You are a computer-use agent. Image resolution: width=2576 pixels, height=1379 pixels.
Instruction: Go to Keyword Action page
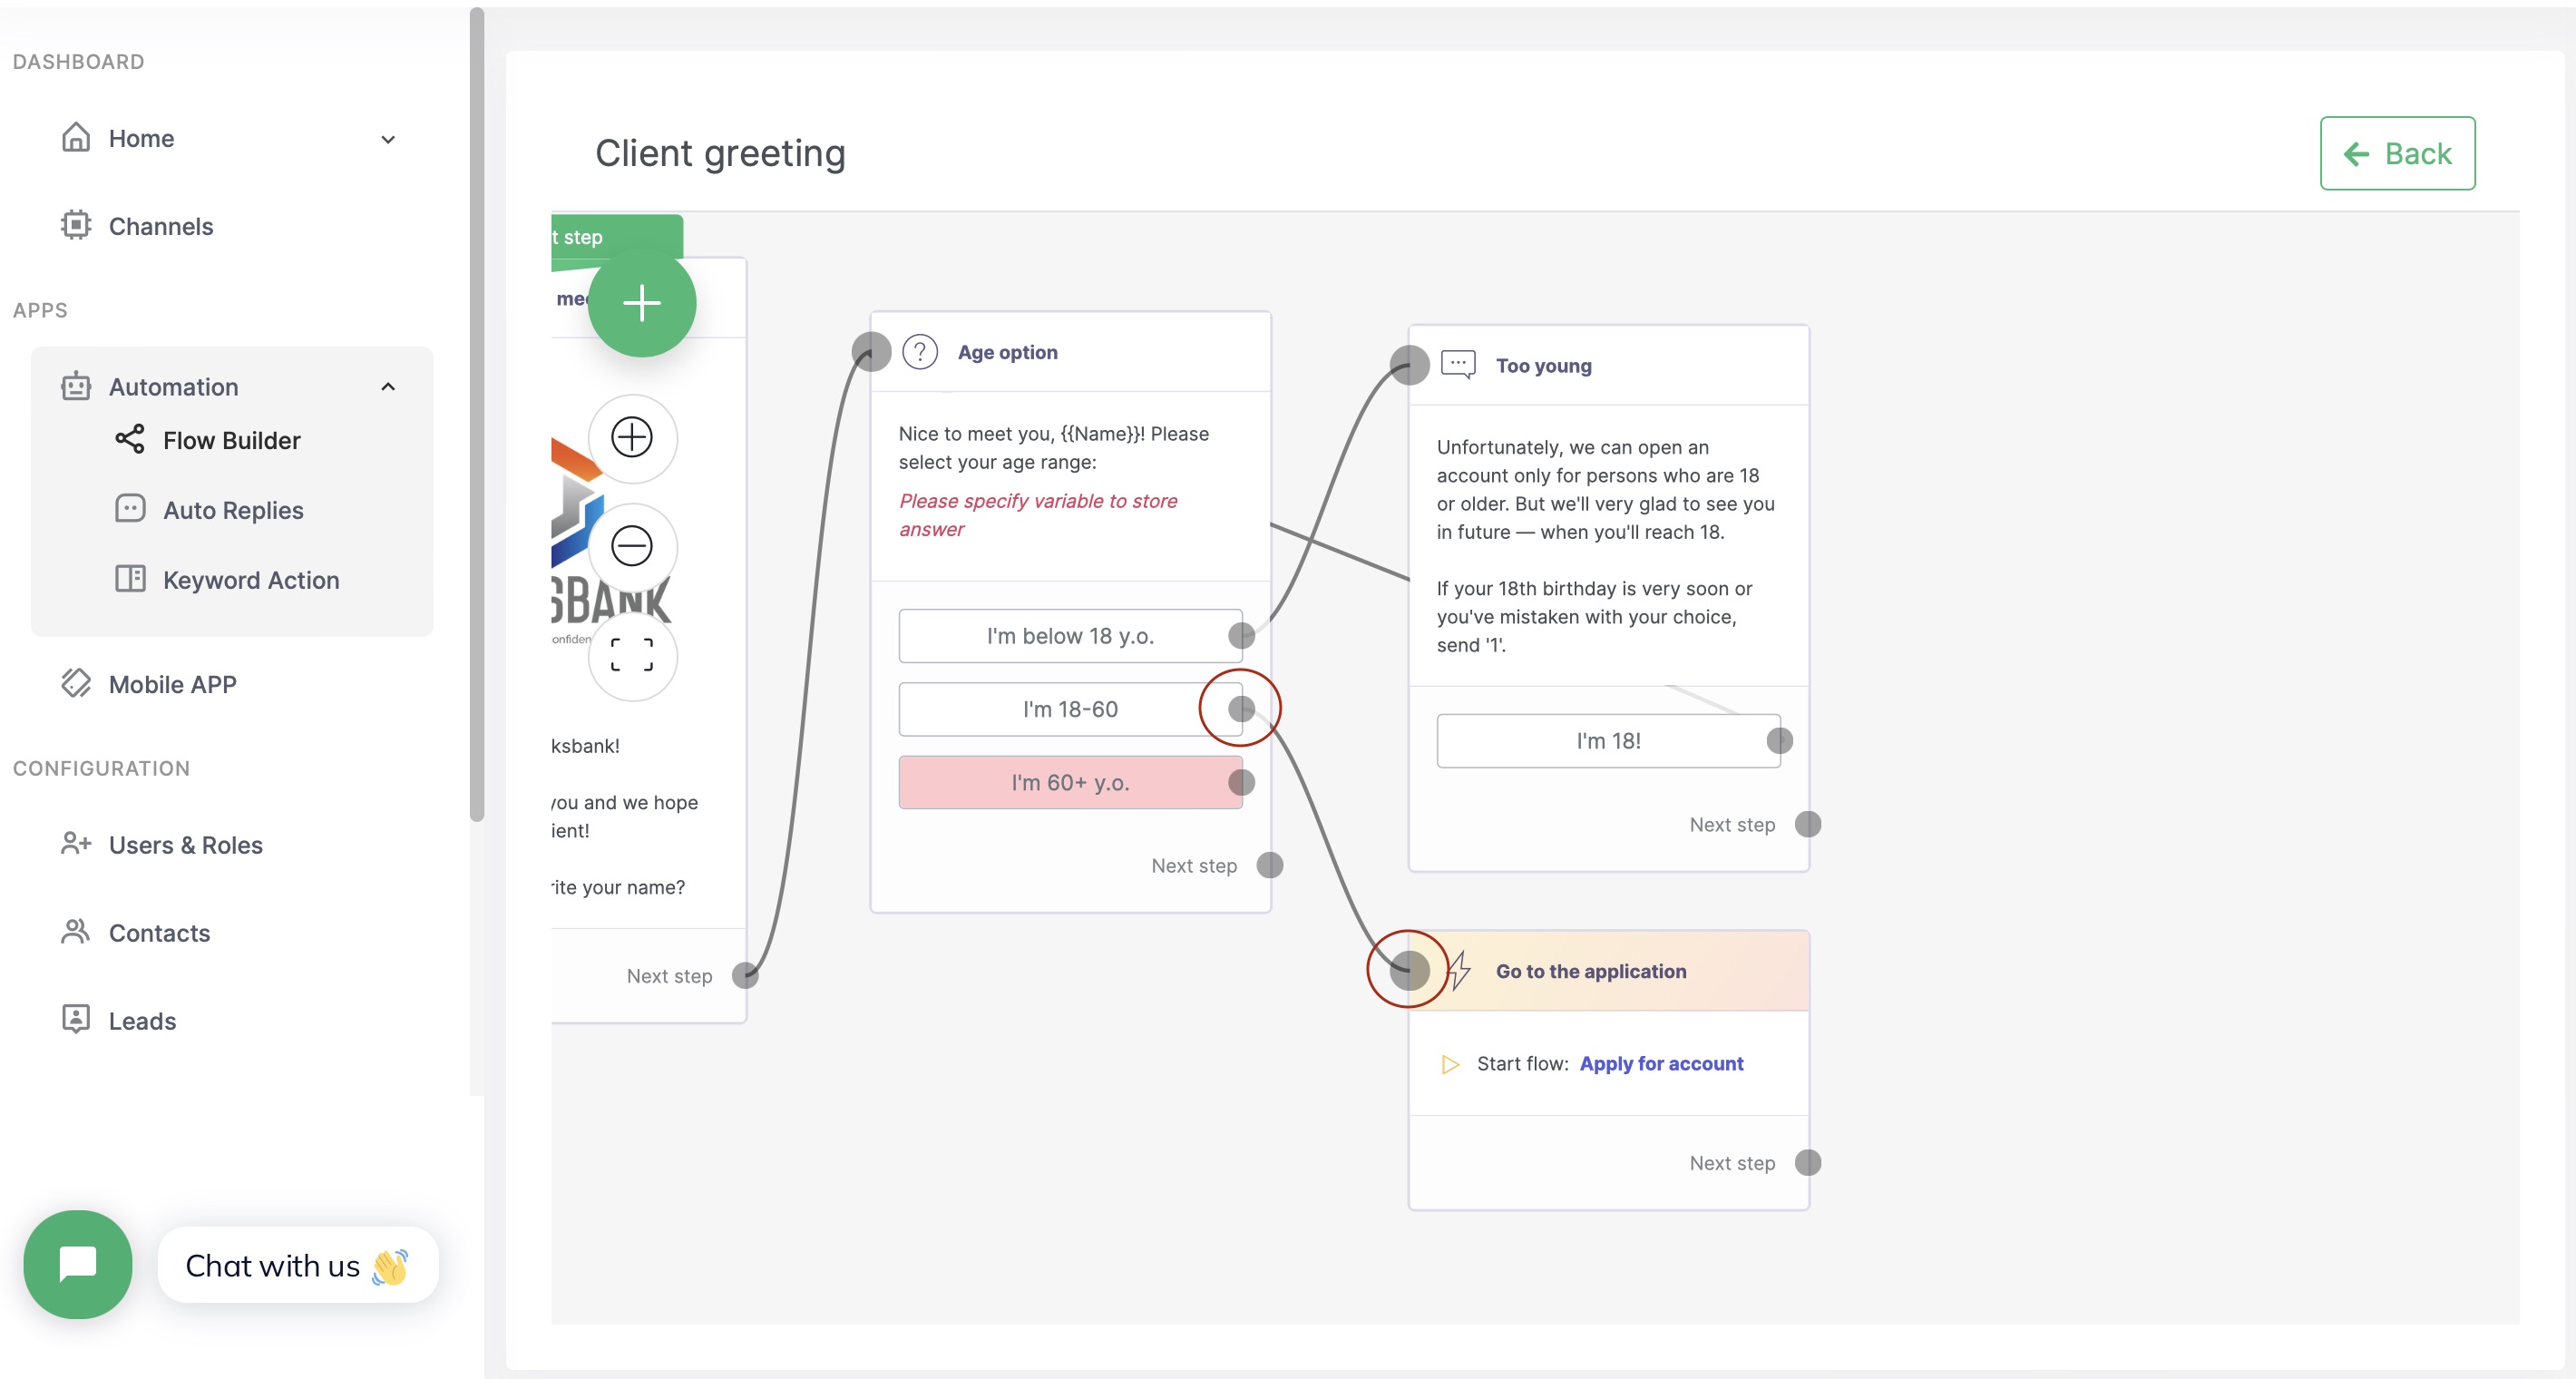click(x=251, y=580)
